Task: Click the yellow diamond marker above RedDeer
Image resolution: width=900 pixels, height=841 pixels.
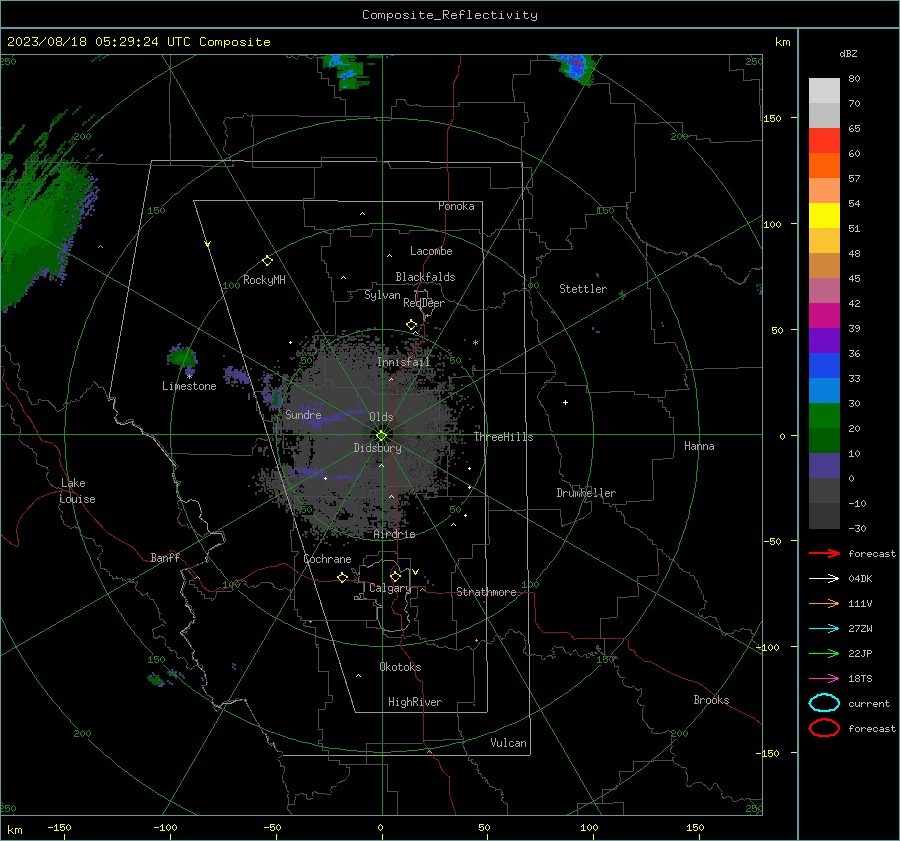Action: tap(412, 325)
